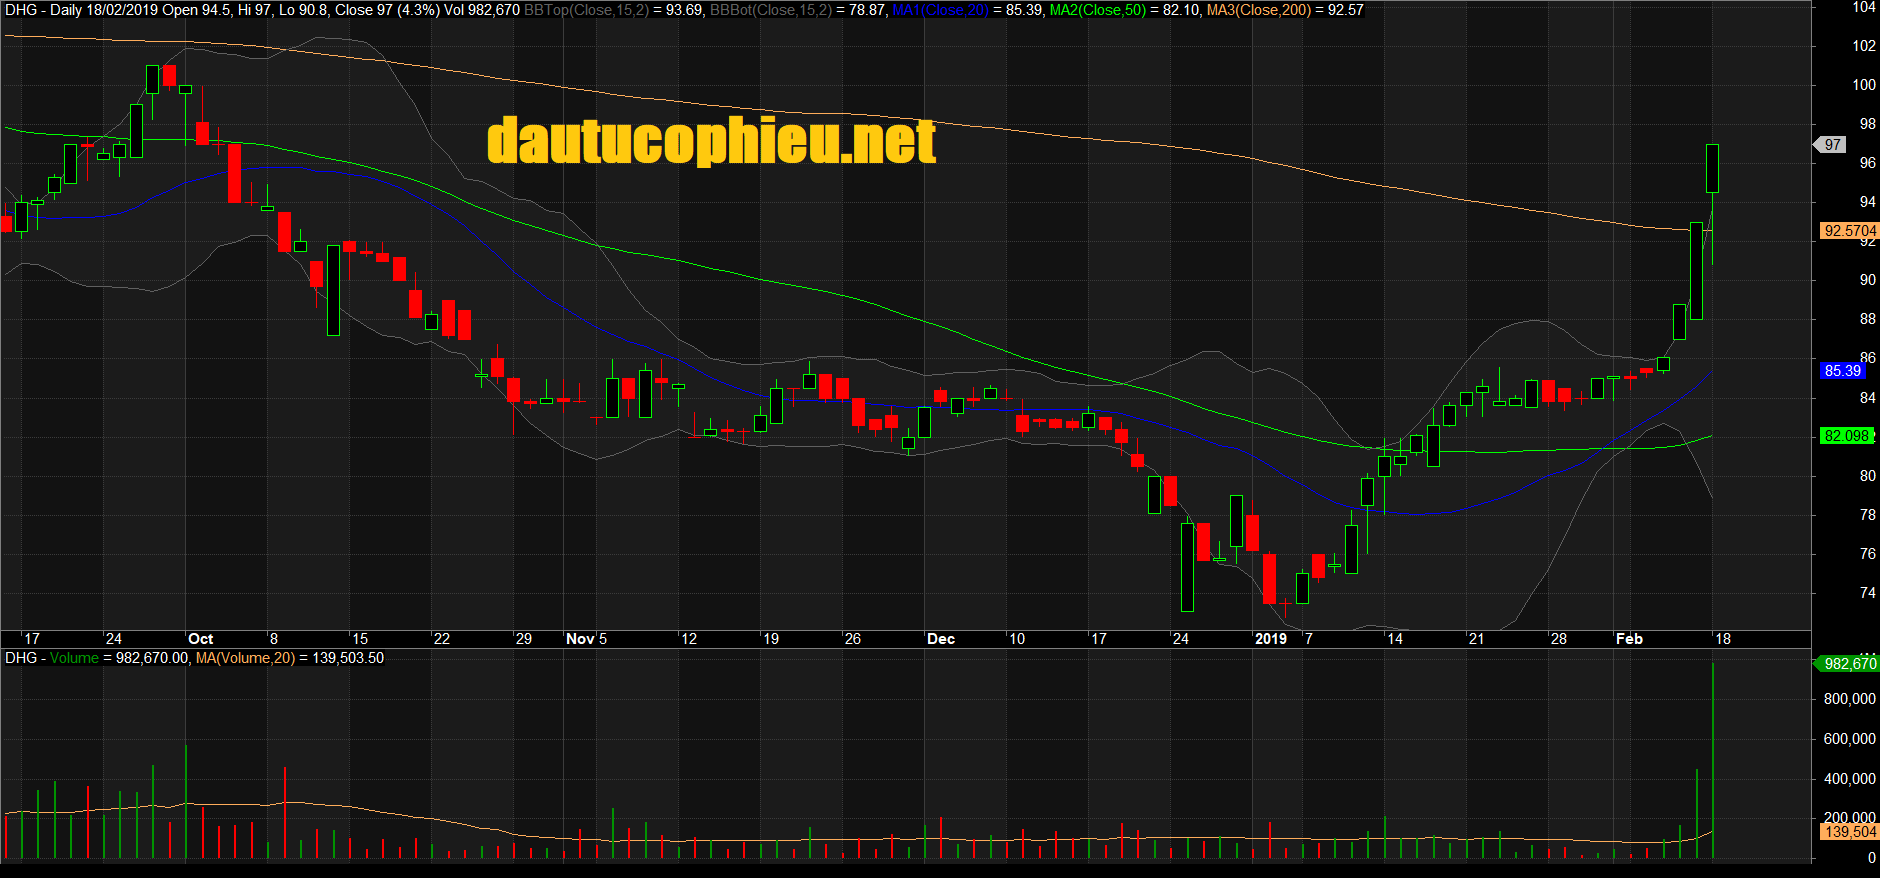Select the MA1(Close,20) indicator label

coord(939,10)
